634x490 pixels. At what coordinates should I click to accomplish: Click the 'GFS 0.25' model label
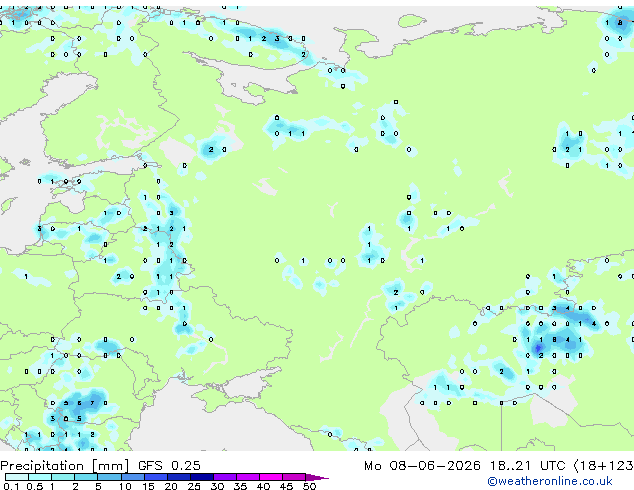point(169,466)
